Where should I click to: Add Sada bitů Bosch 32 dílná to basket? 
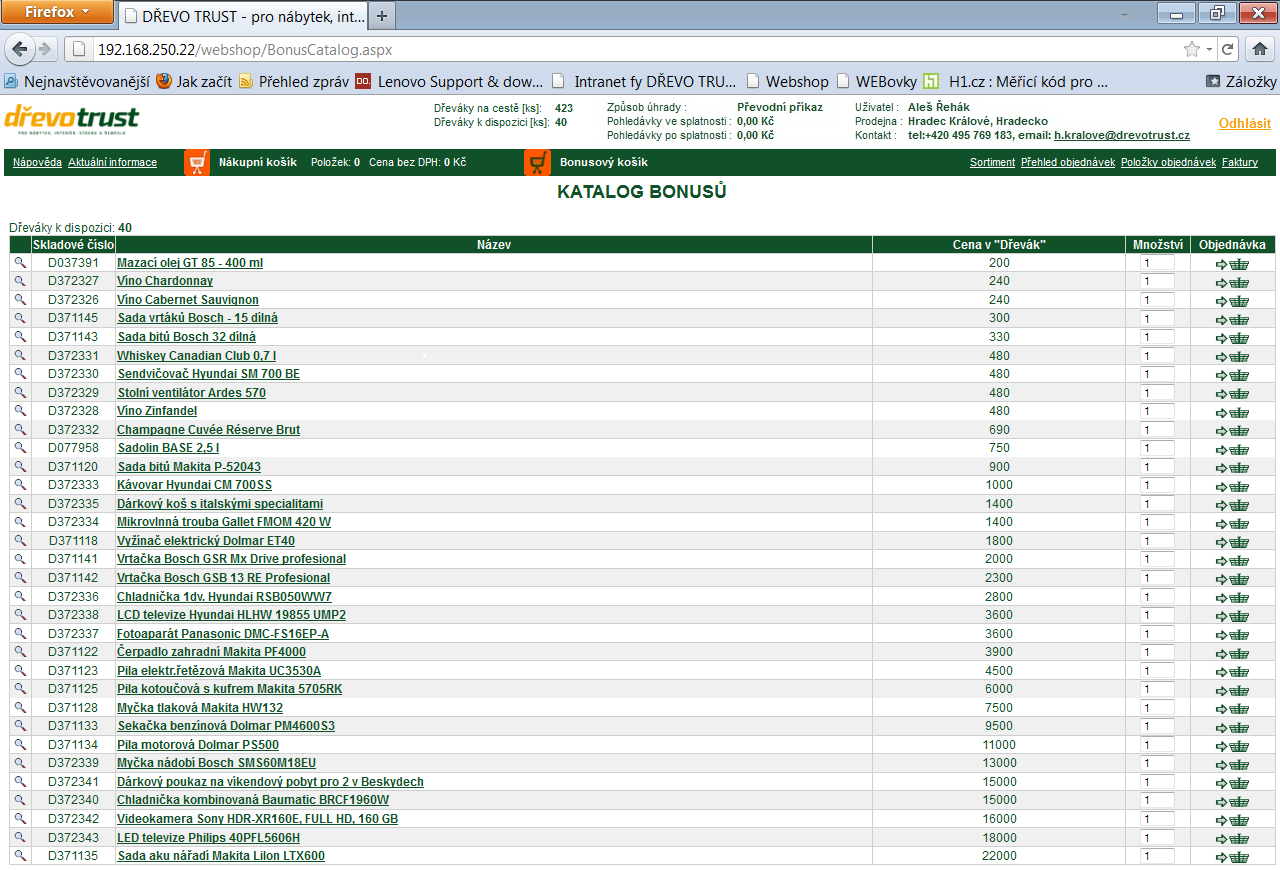point(1233,338)
